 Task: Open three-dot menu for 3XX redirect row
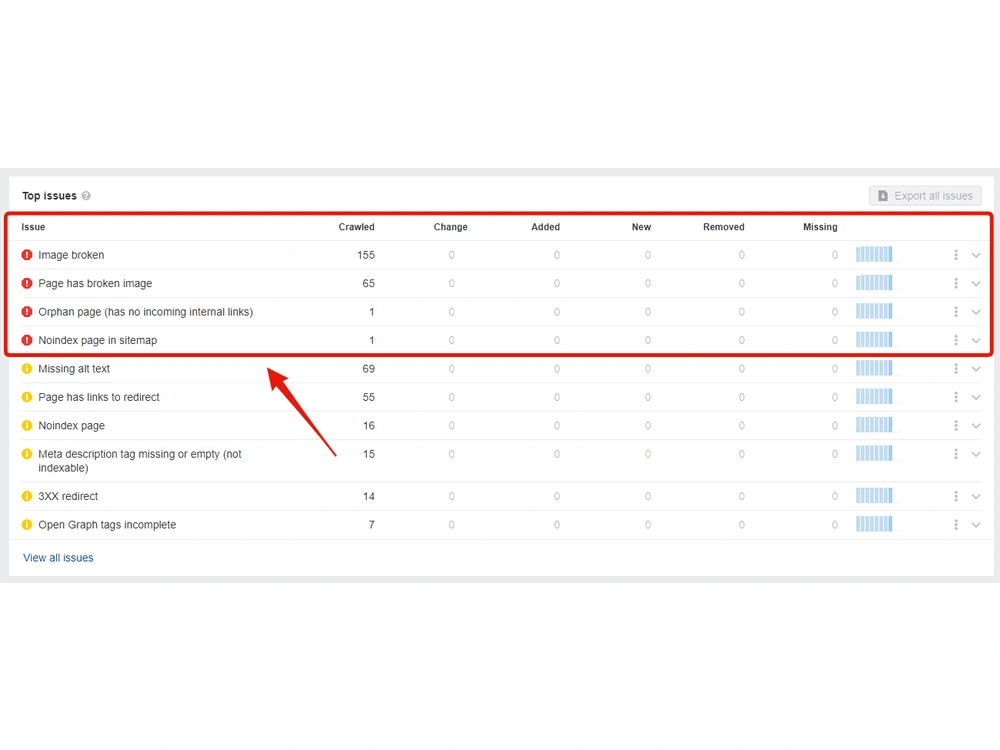click(x=955, y=496)
